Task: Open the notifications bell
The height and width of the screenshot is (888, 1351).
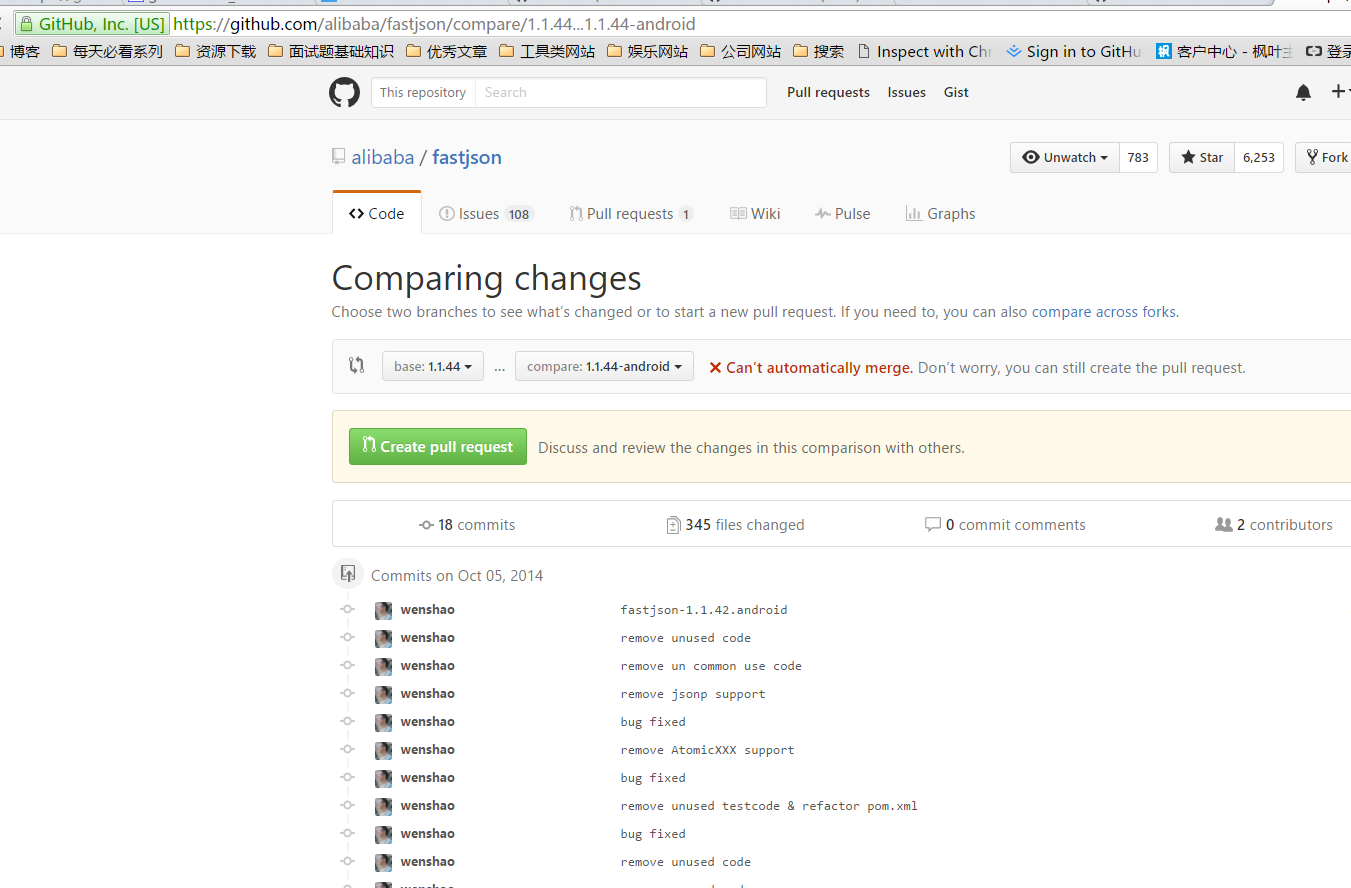Action: (1303, 93)
